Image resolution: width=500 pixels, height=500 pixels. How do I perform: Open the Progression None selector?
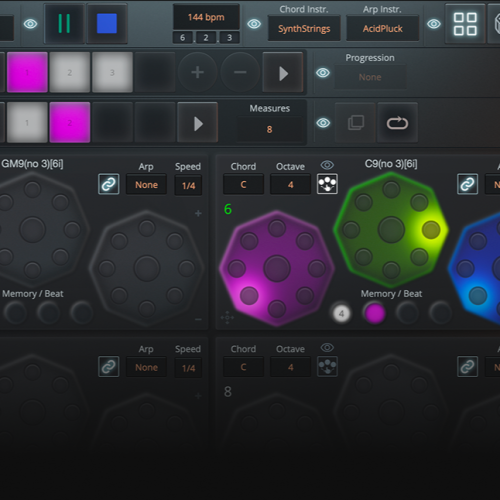pos(370,77)
